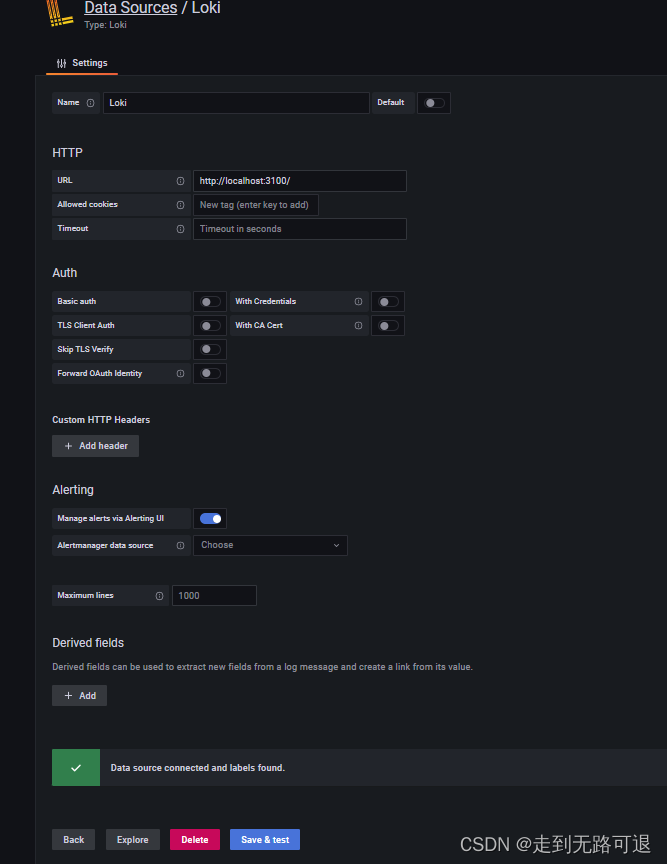This screenshot has width=667, height=864.
Task: Enable the With Credentials switch
Action: 388,301
